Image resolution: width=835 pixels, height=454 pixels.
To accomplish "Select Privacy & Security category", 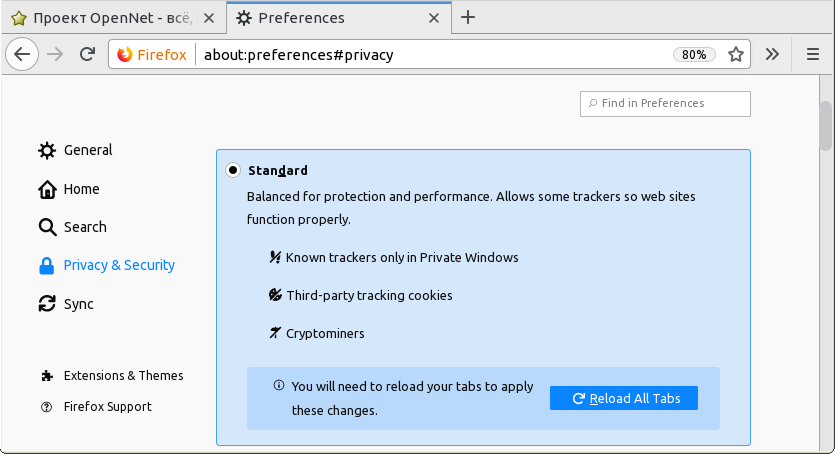I will [x=118, y=265].
